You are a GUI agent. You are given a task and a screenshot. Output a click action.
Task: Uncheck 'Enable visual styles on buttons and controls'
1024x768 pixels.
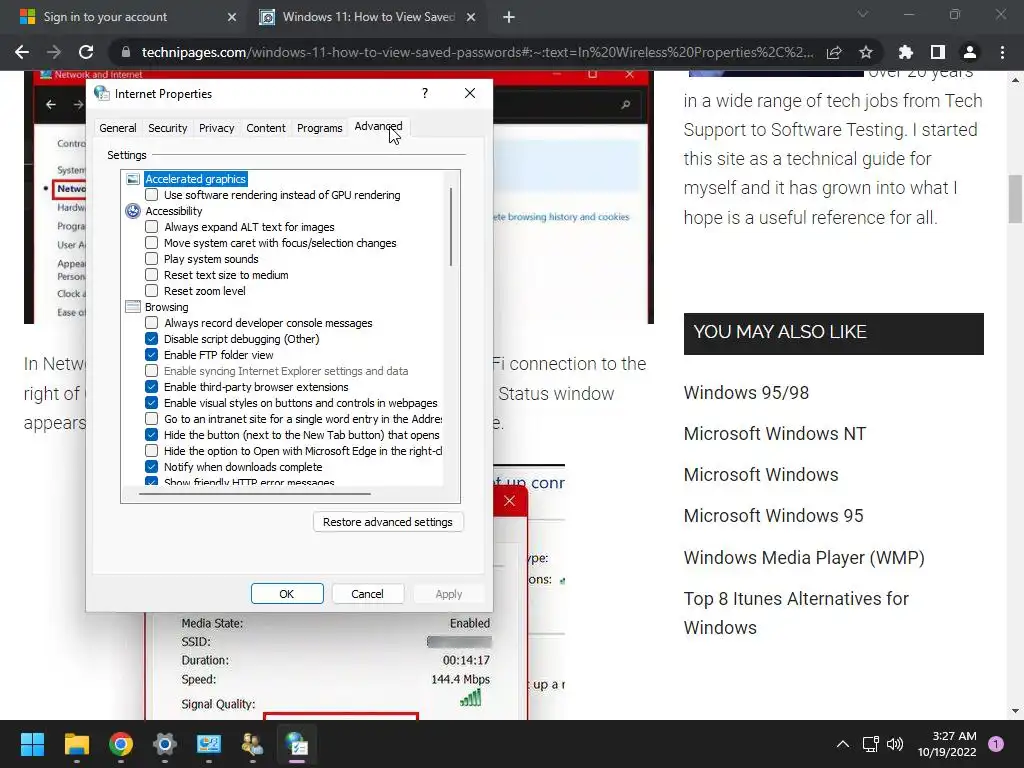click(152, 403)
